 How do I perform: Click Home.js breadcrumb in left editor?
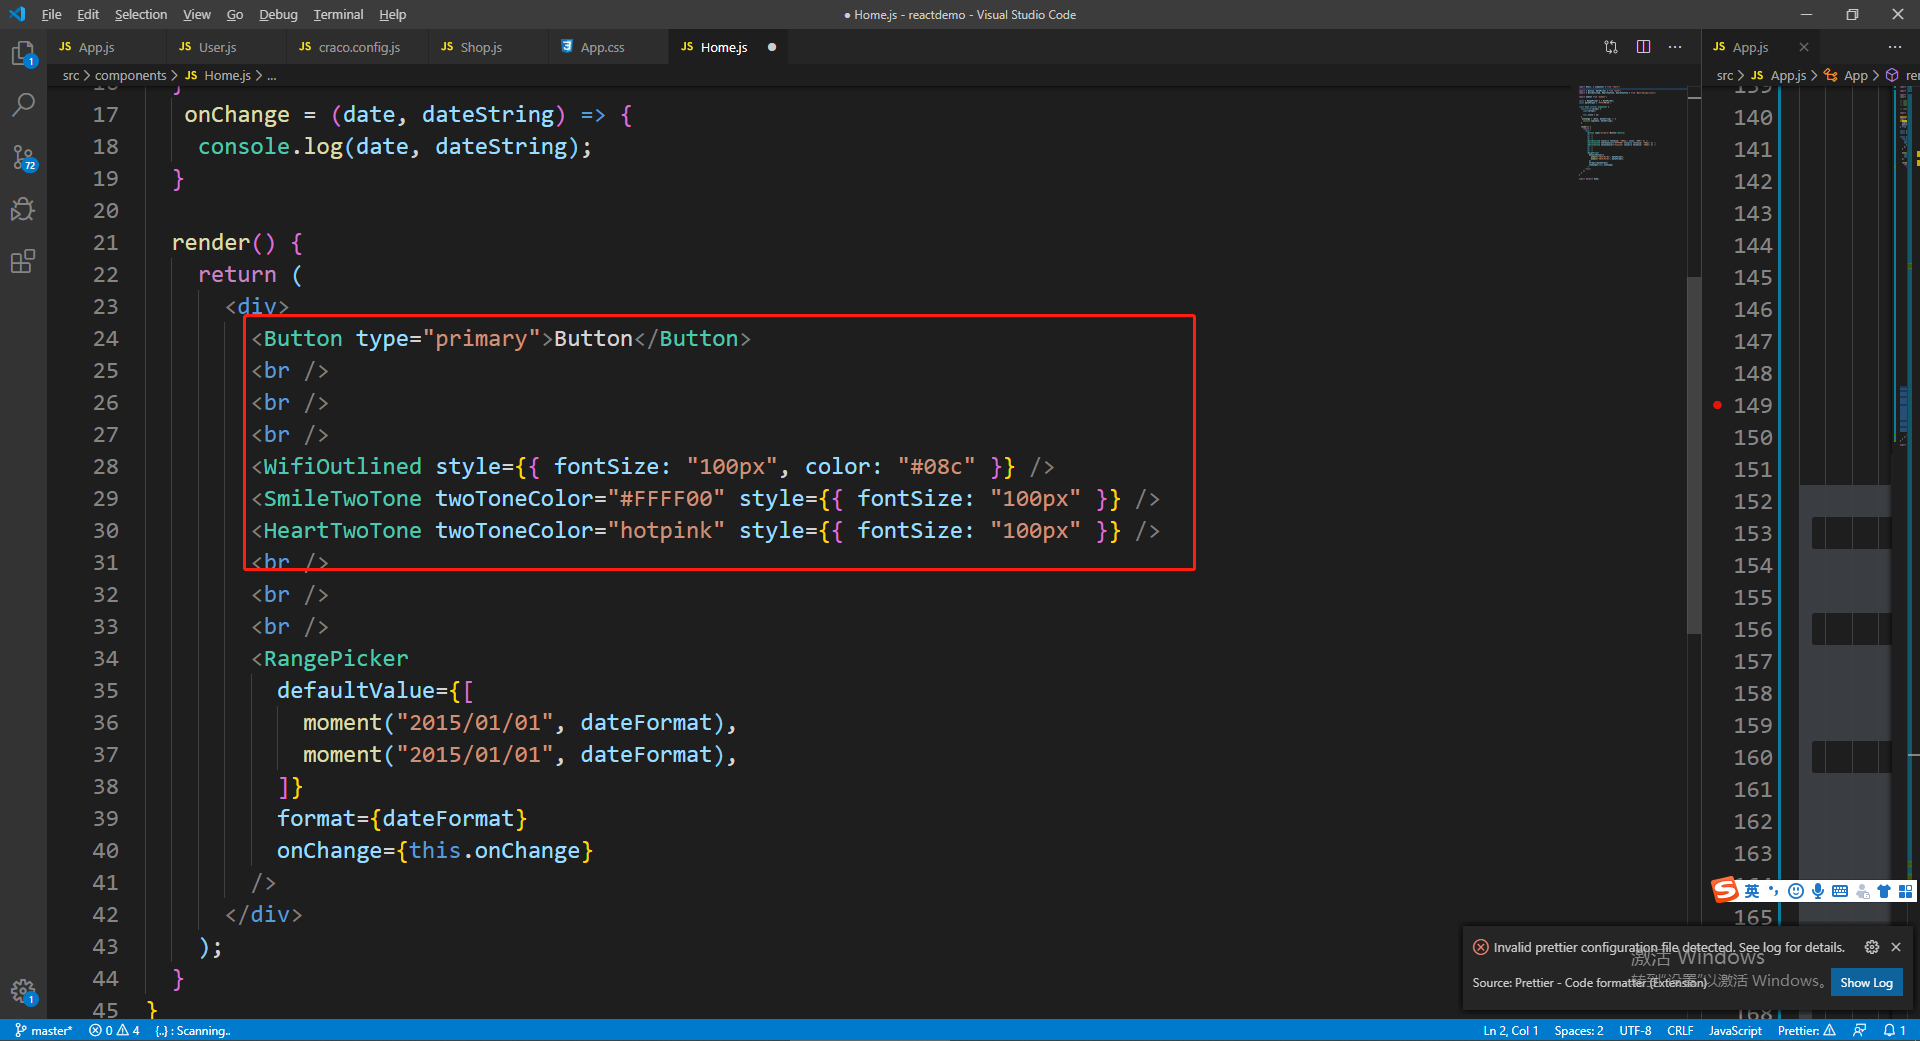click(218, 75)
